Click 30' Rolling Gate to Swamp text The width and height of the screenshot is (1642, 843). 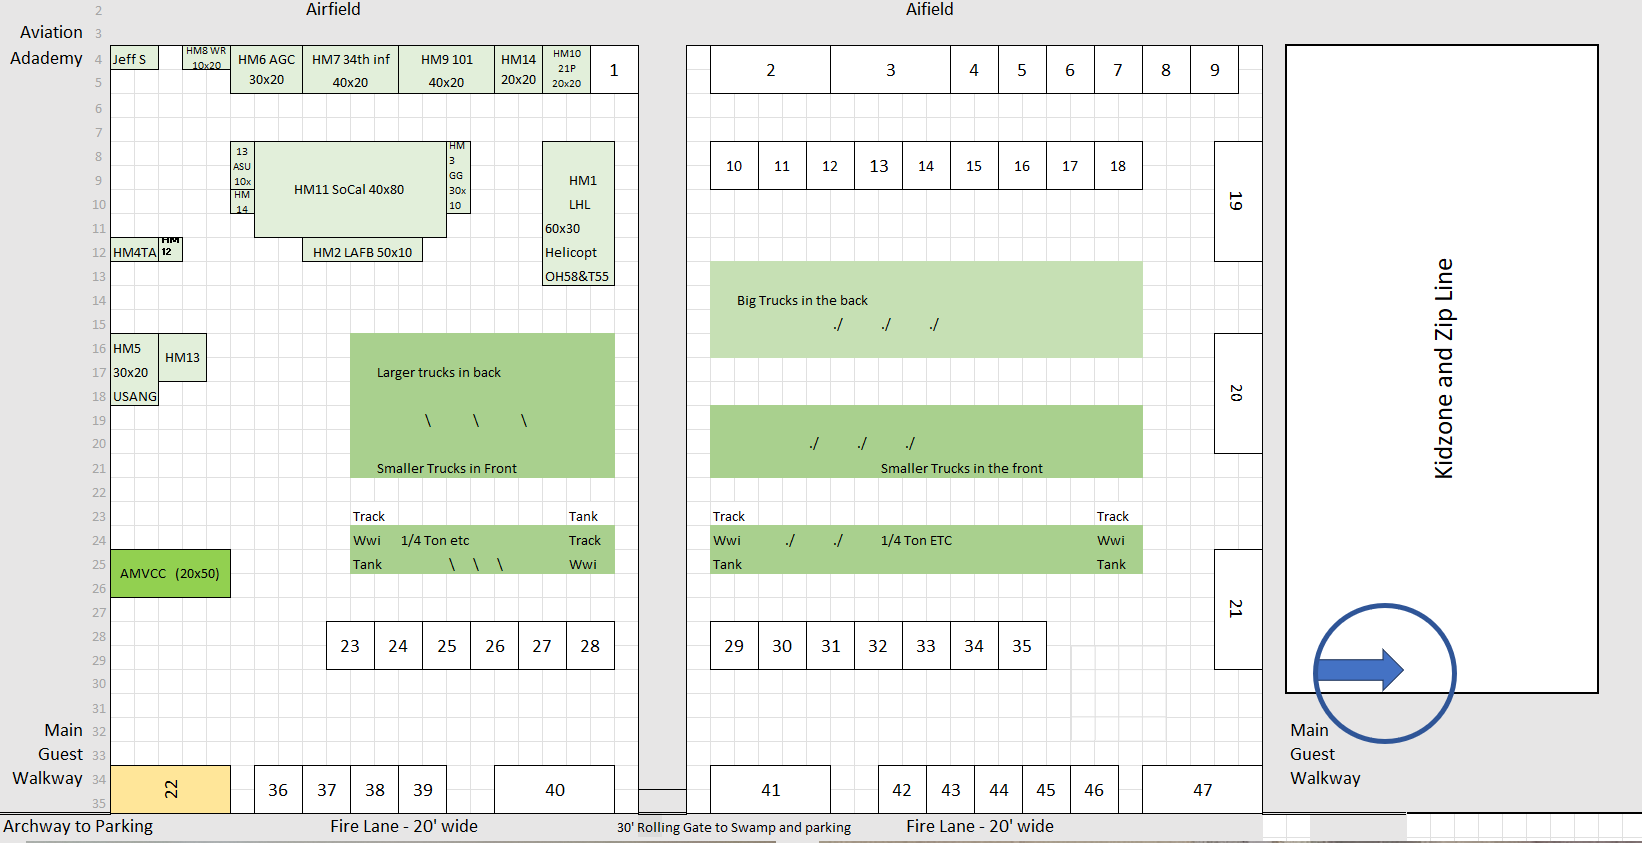click(x=733, y=827)
